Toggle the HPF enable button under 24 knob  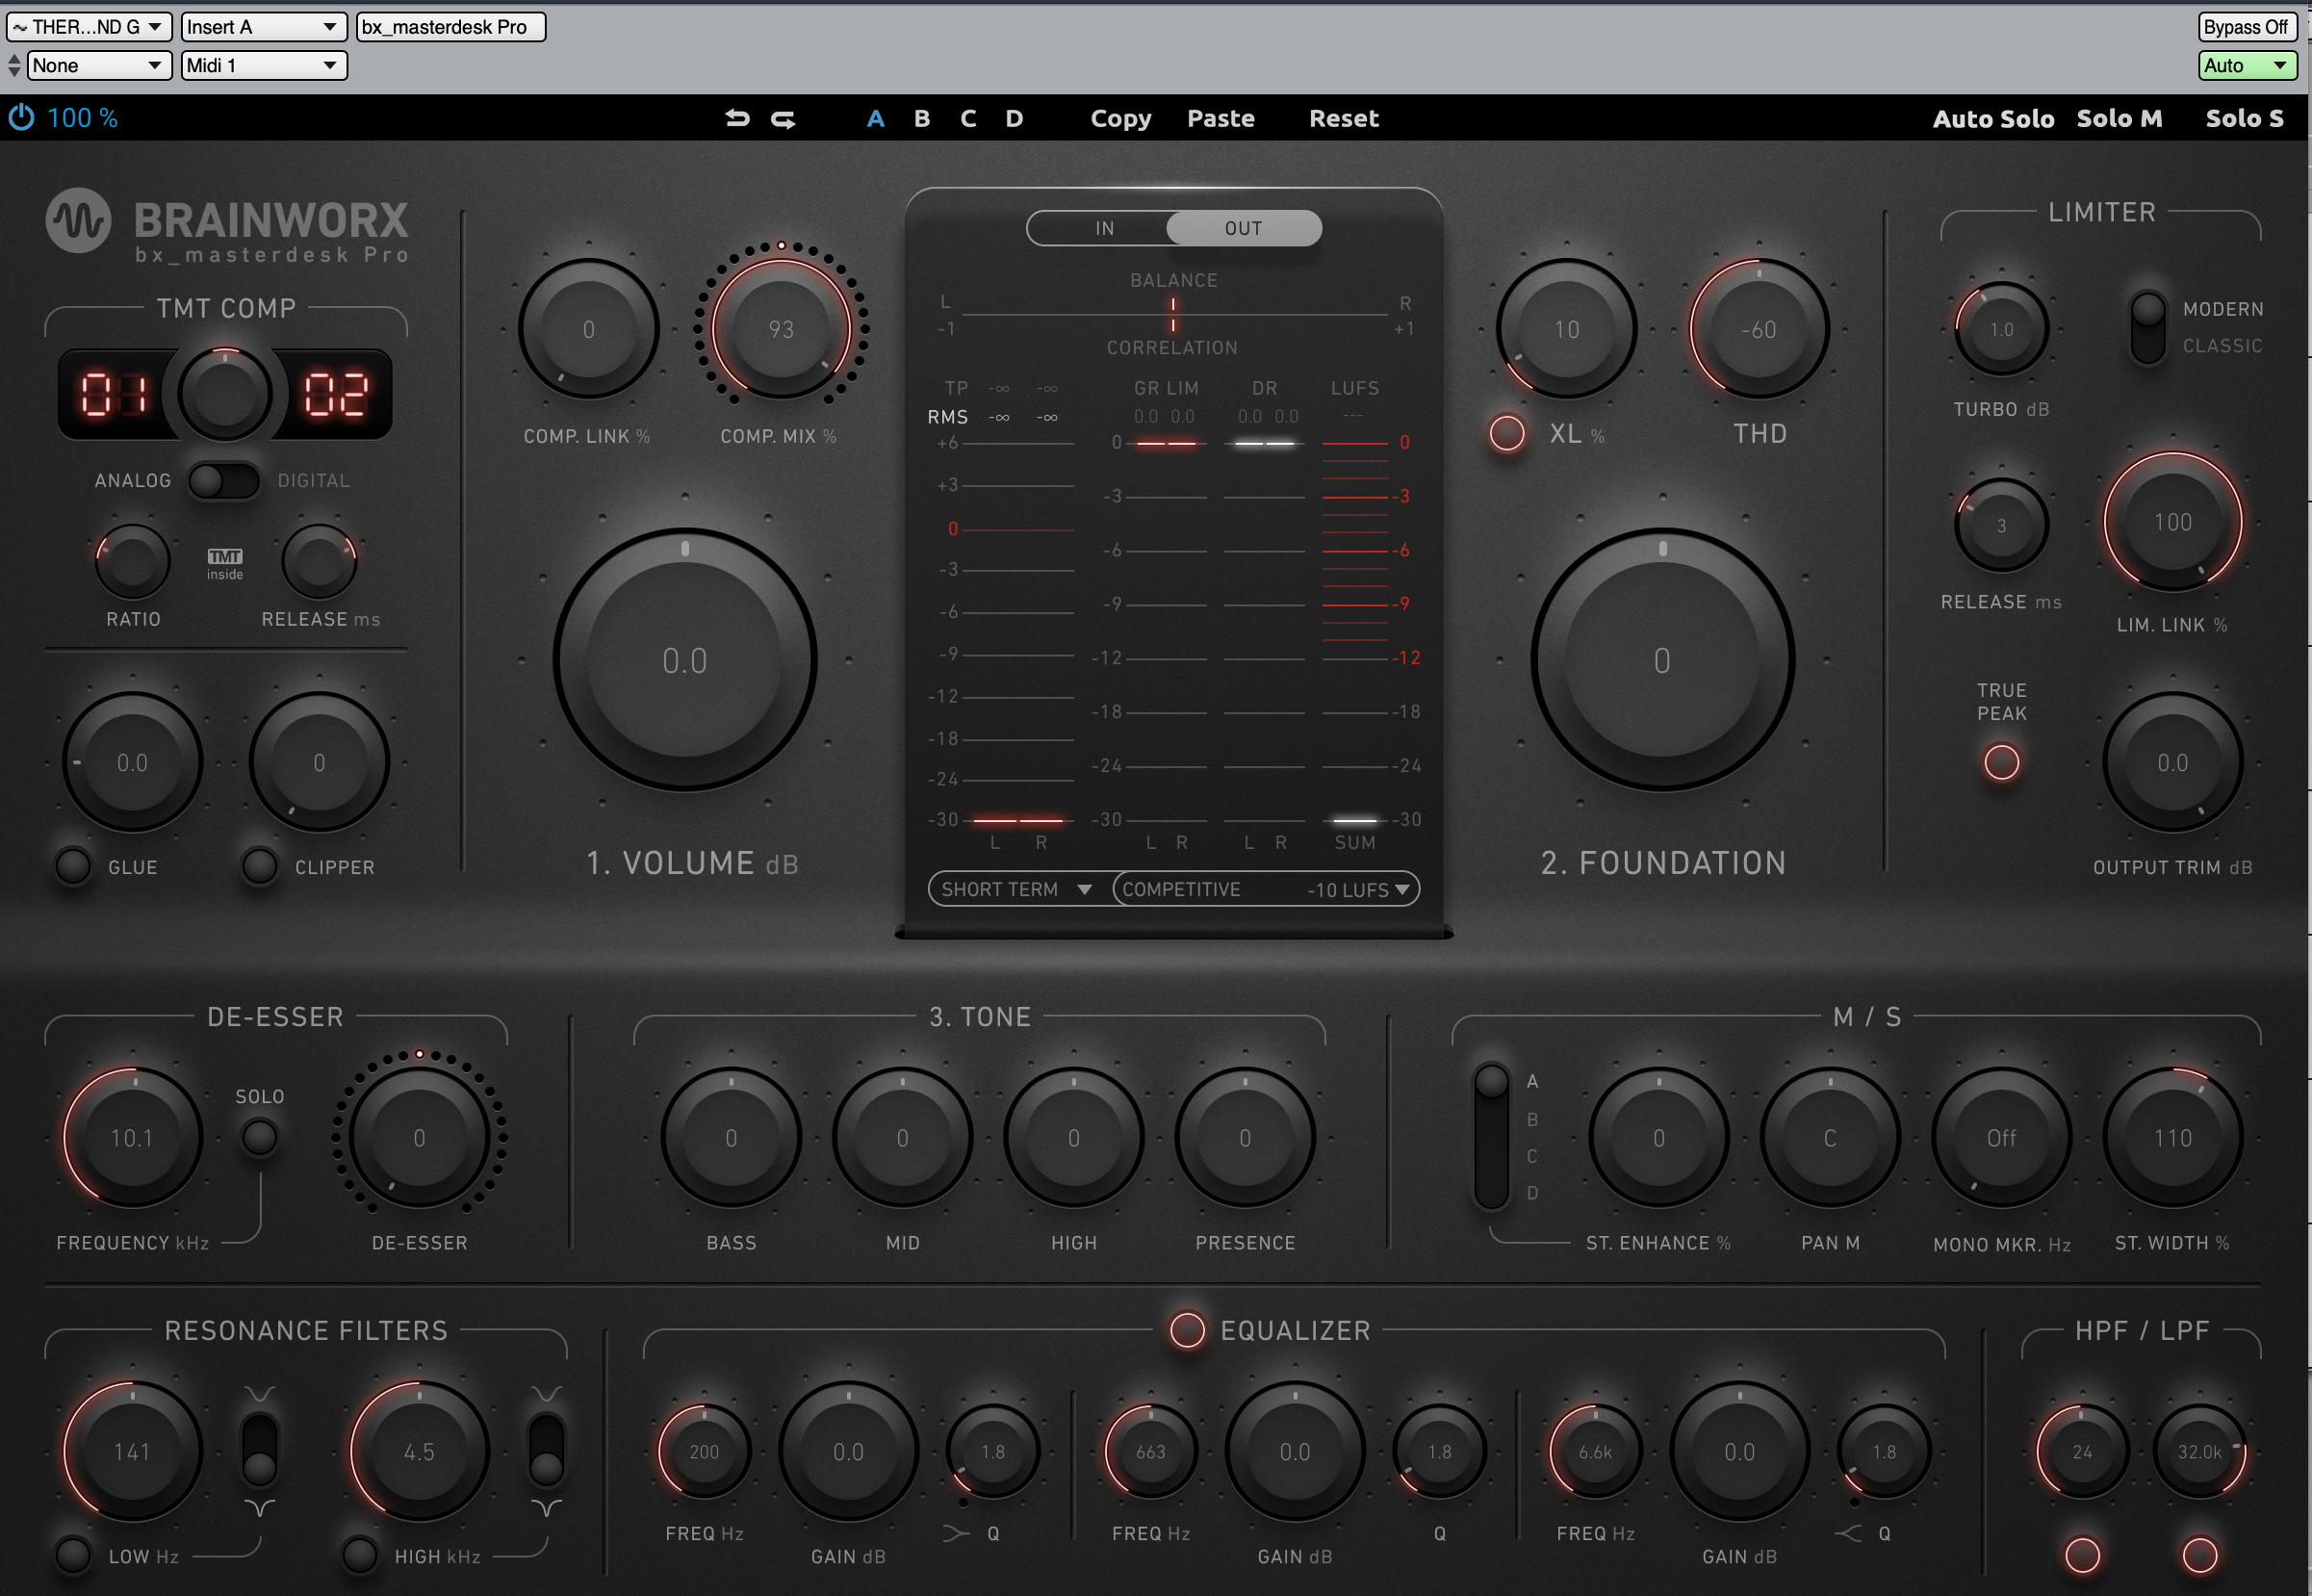(x=2082, y=1554)
